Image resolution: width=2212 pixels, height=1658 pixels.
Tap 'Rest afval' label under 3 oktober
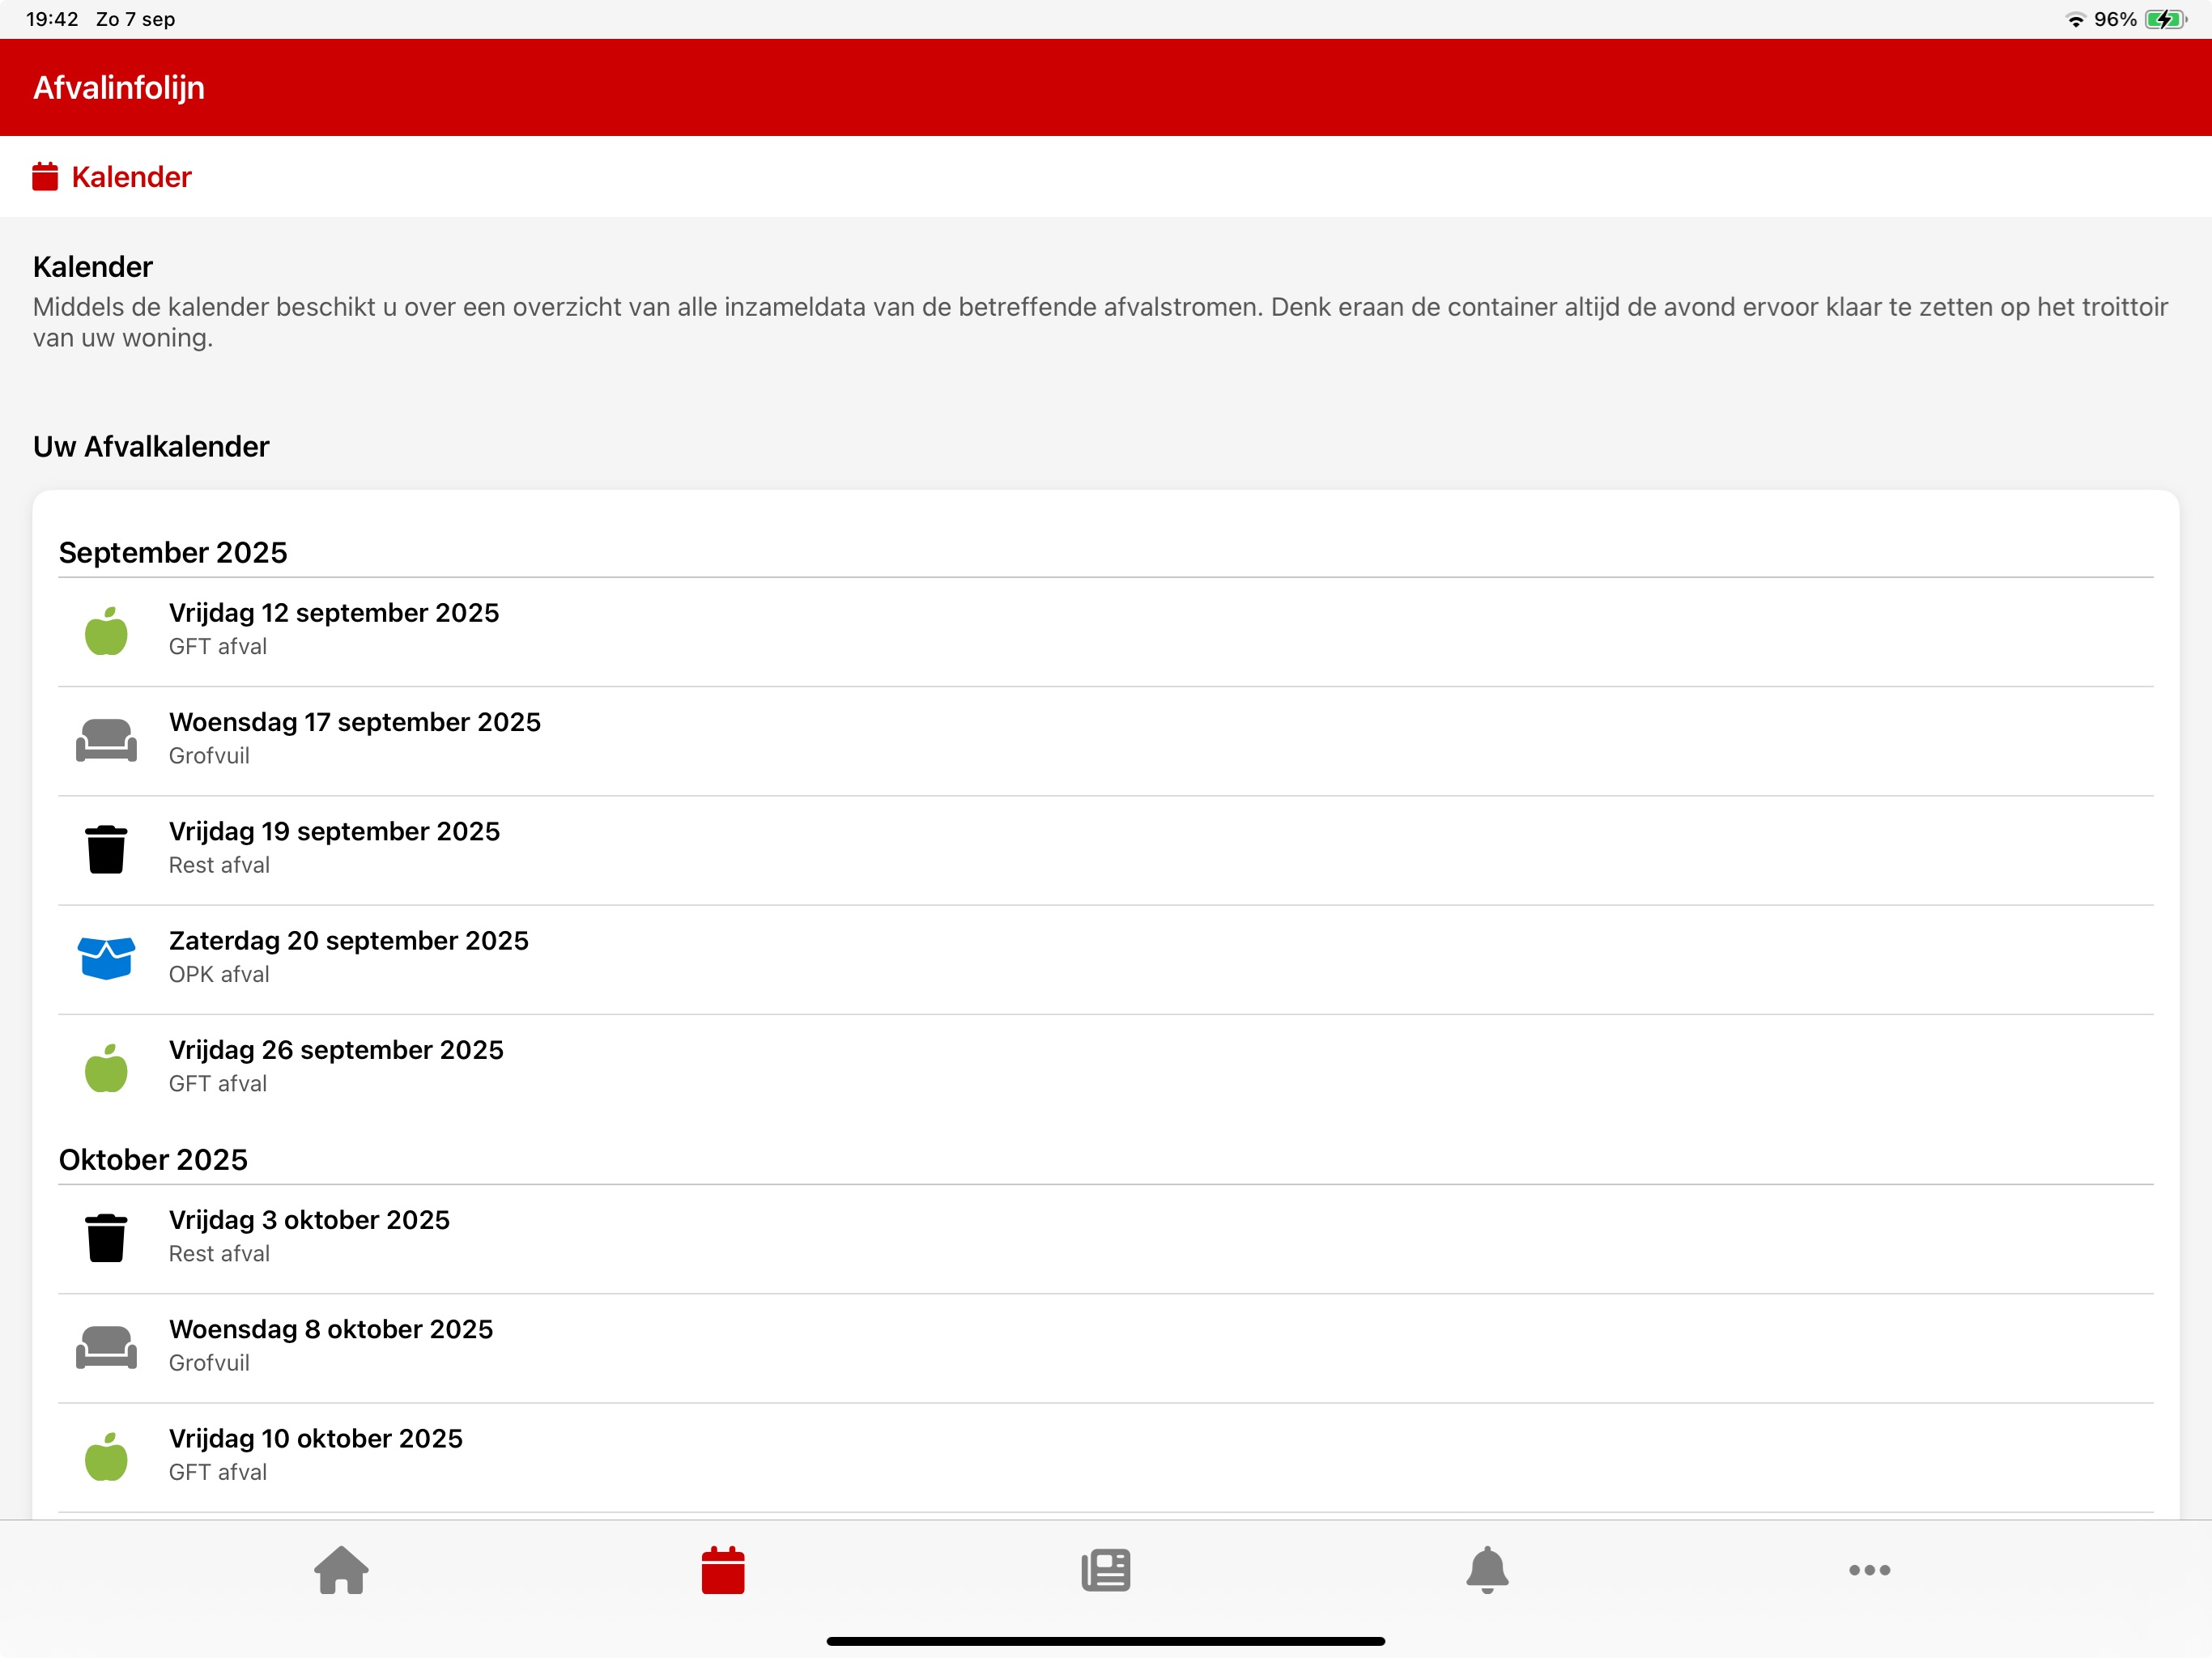click(219, 1254)
